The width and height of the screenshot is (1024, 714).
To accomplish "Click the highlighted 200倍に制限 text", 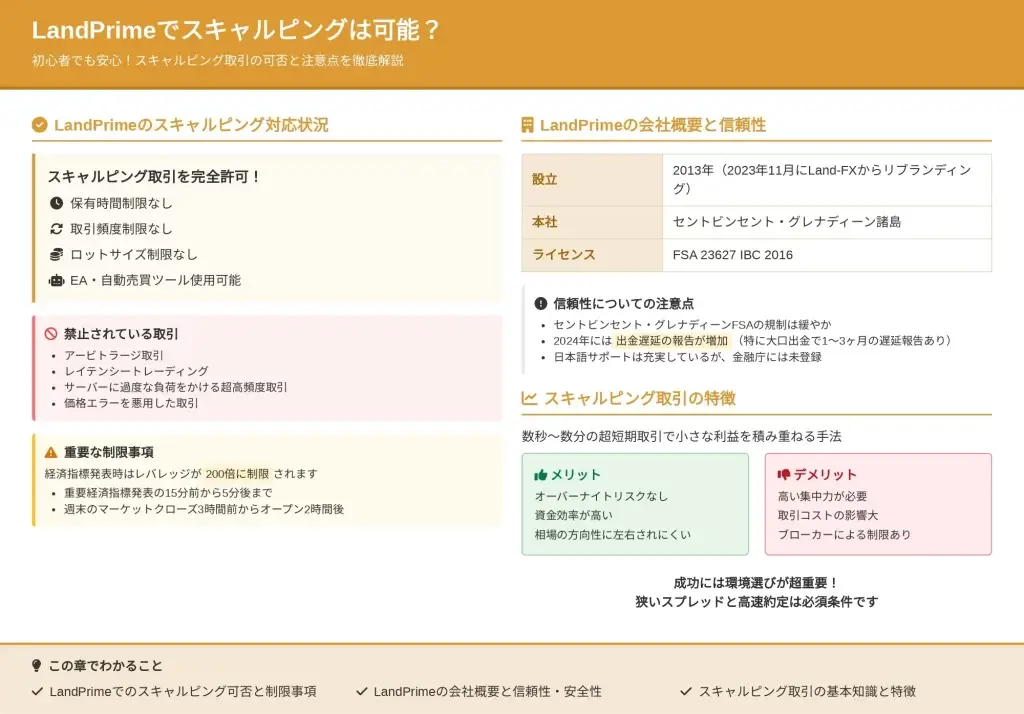I will 237,474.
